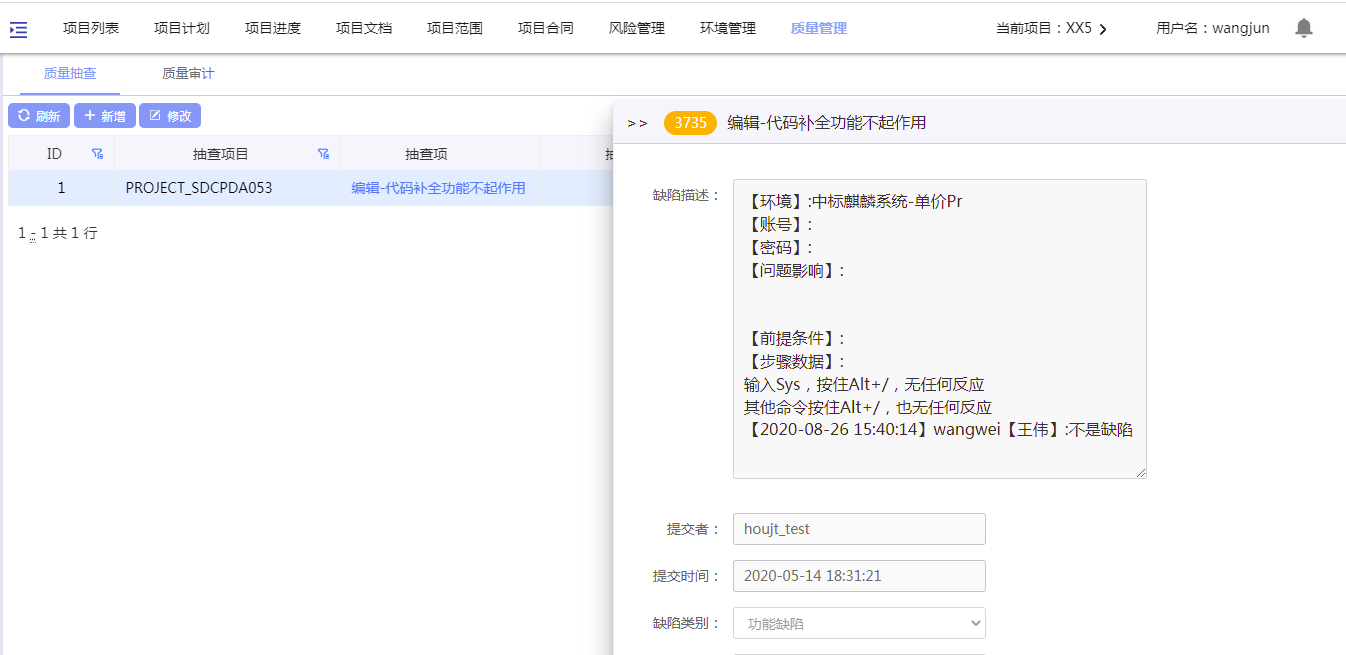
Task: Toggle the sidebar menu collapse icon
Action: pyautogui.click(x=18, y=30)
